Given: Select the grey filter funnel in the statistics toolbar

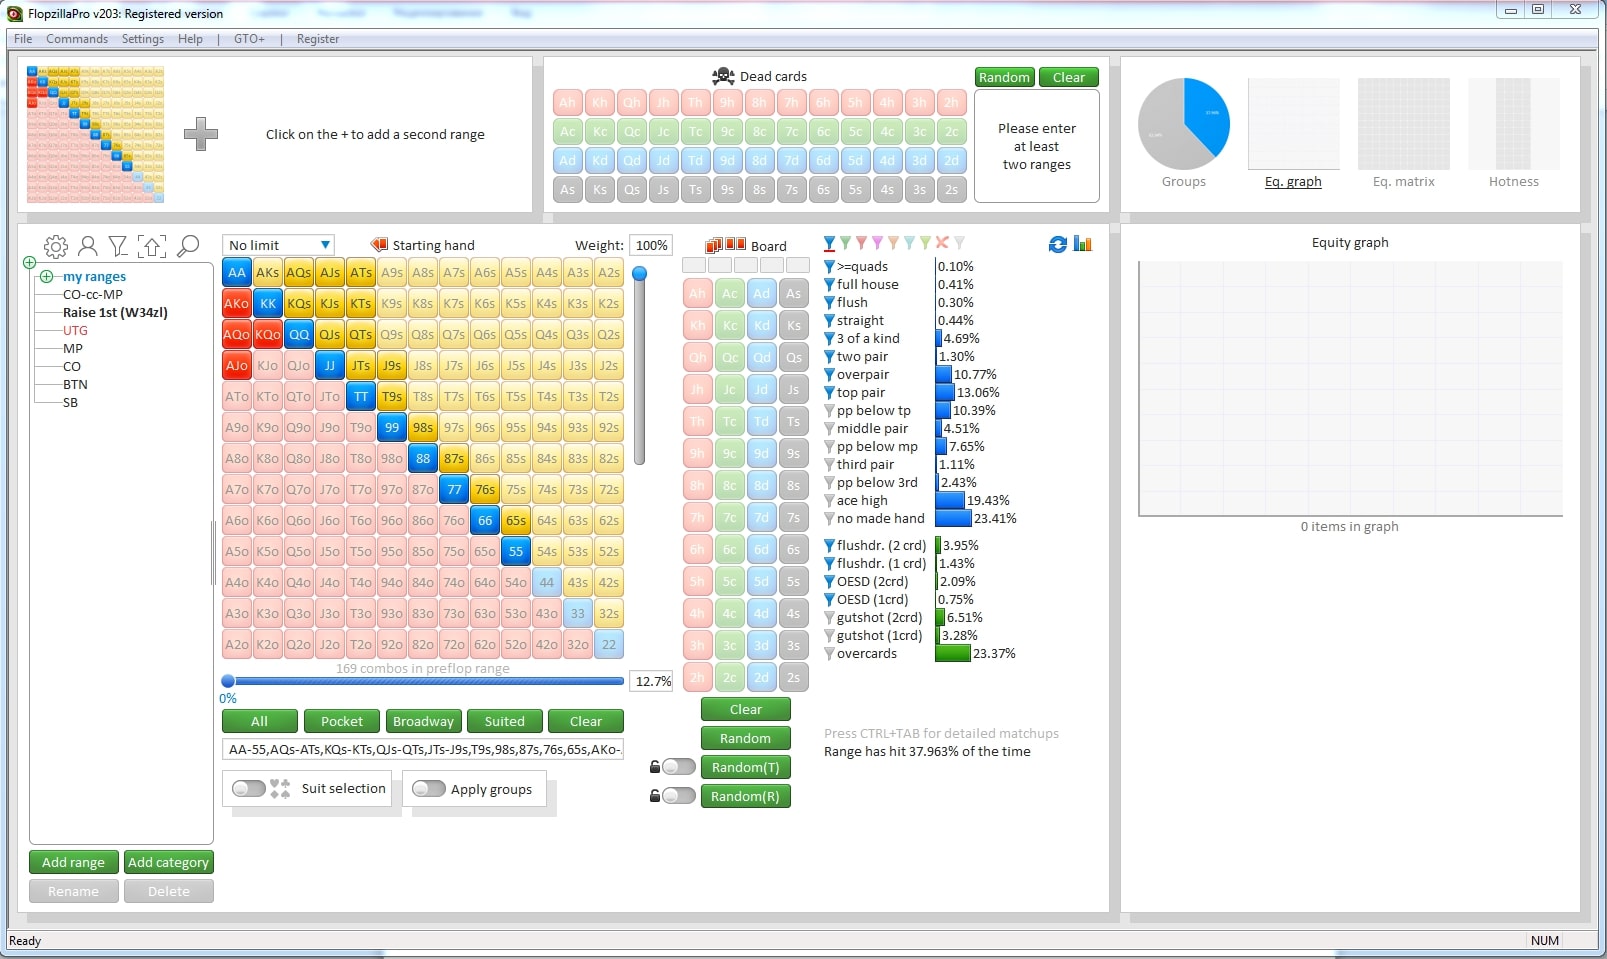Looking at the screenshot, I should click(x=959, y=243).
